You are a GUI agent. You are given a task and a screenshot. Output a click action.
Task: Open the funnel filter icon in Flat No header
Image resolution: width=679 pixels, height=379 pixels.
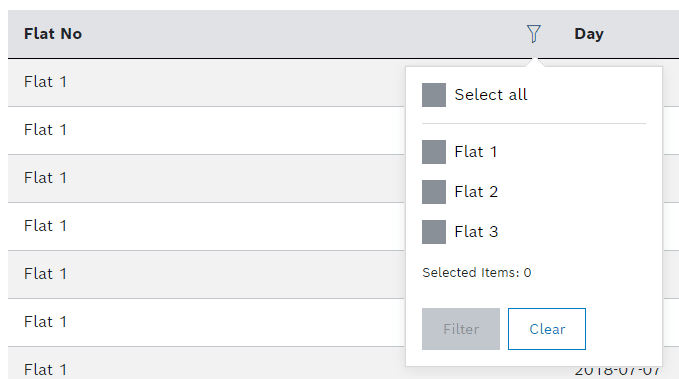[534, 34]
